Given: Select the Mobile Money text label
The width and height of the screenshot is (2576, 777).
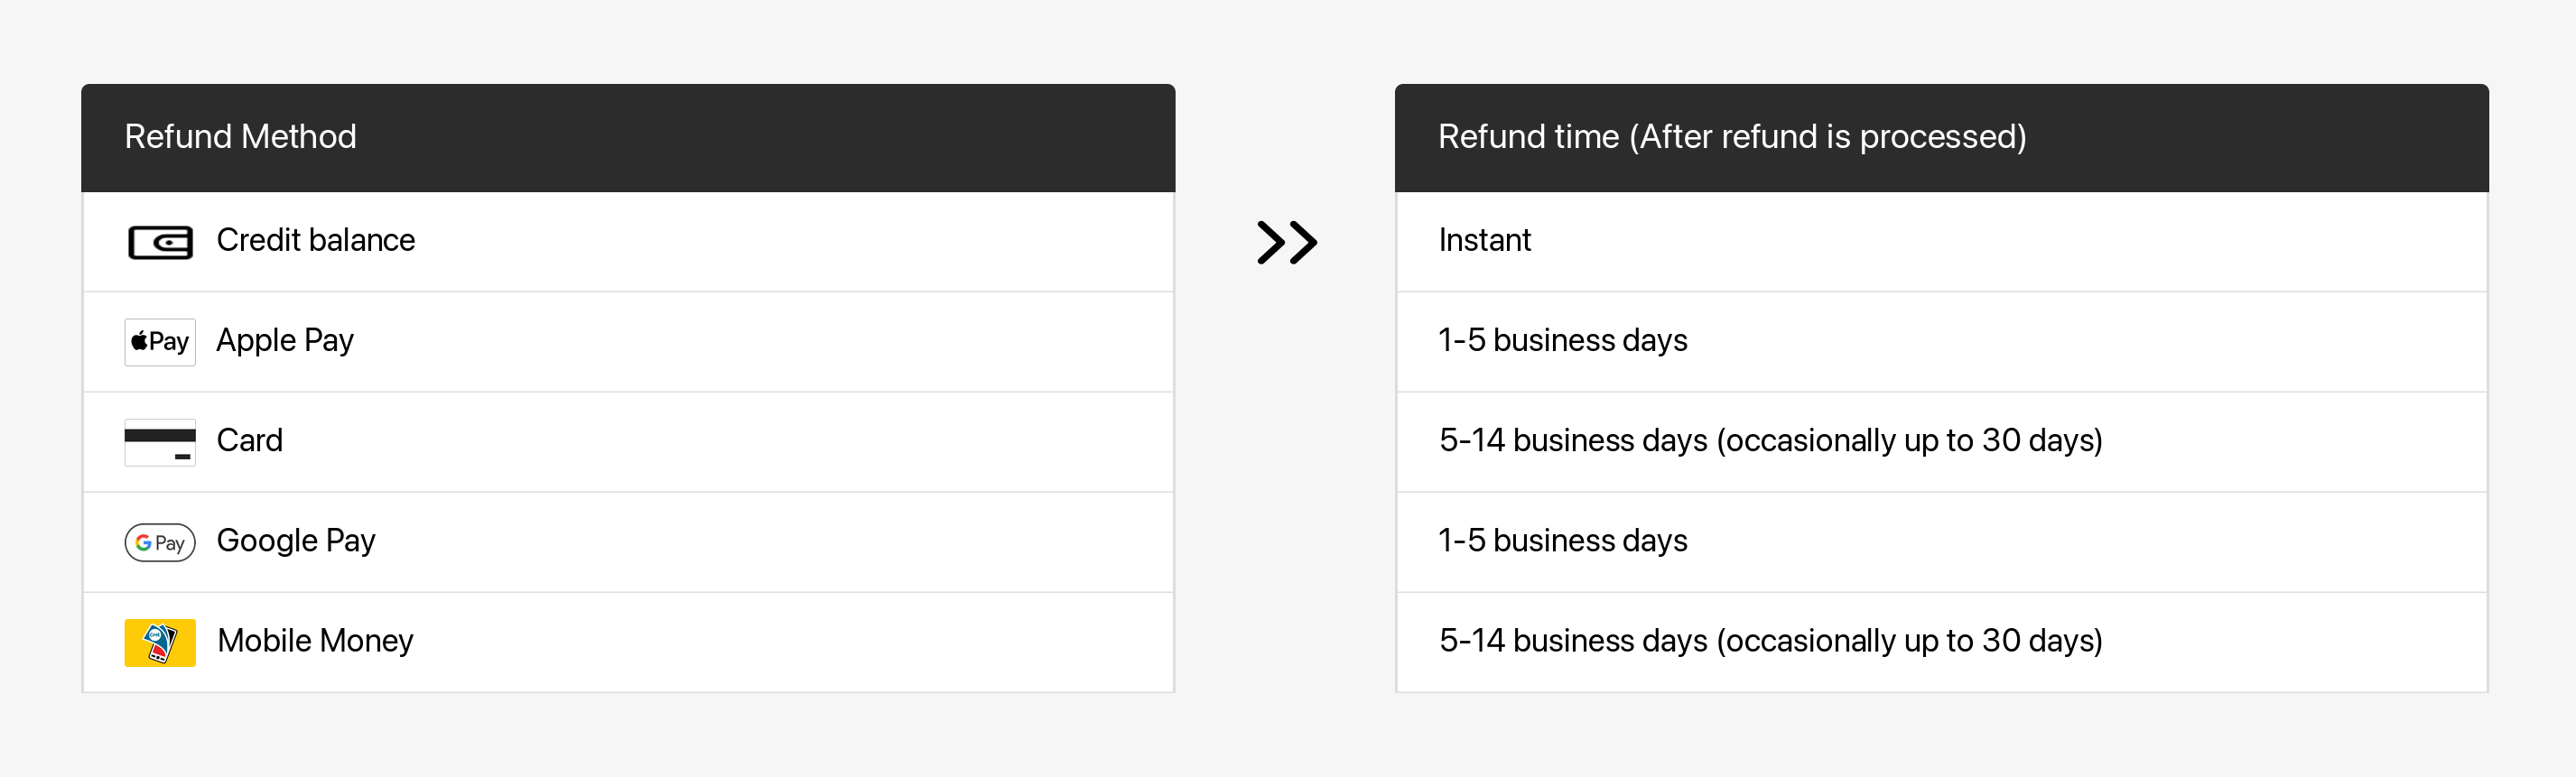Looking at the screenshot, I should (x=315, y=640).
